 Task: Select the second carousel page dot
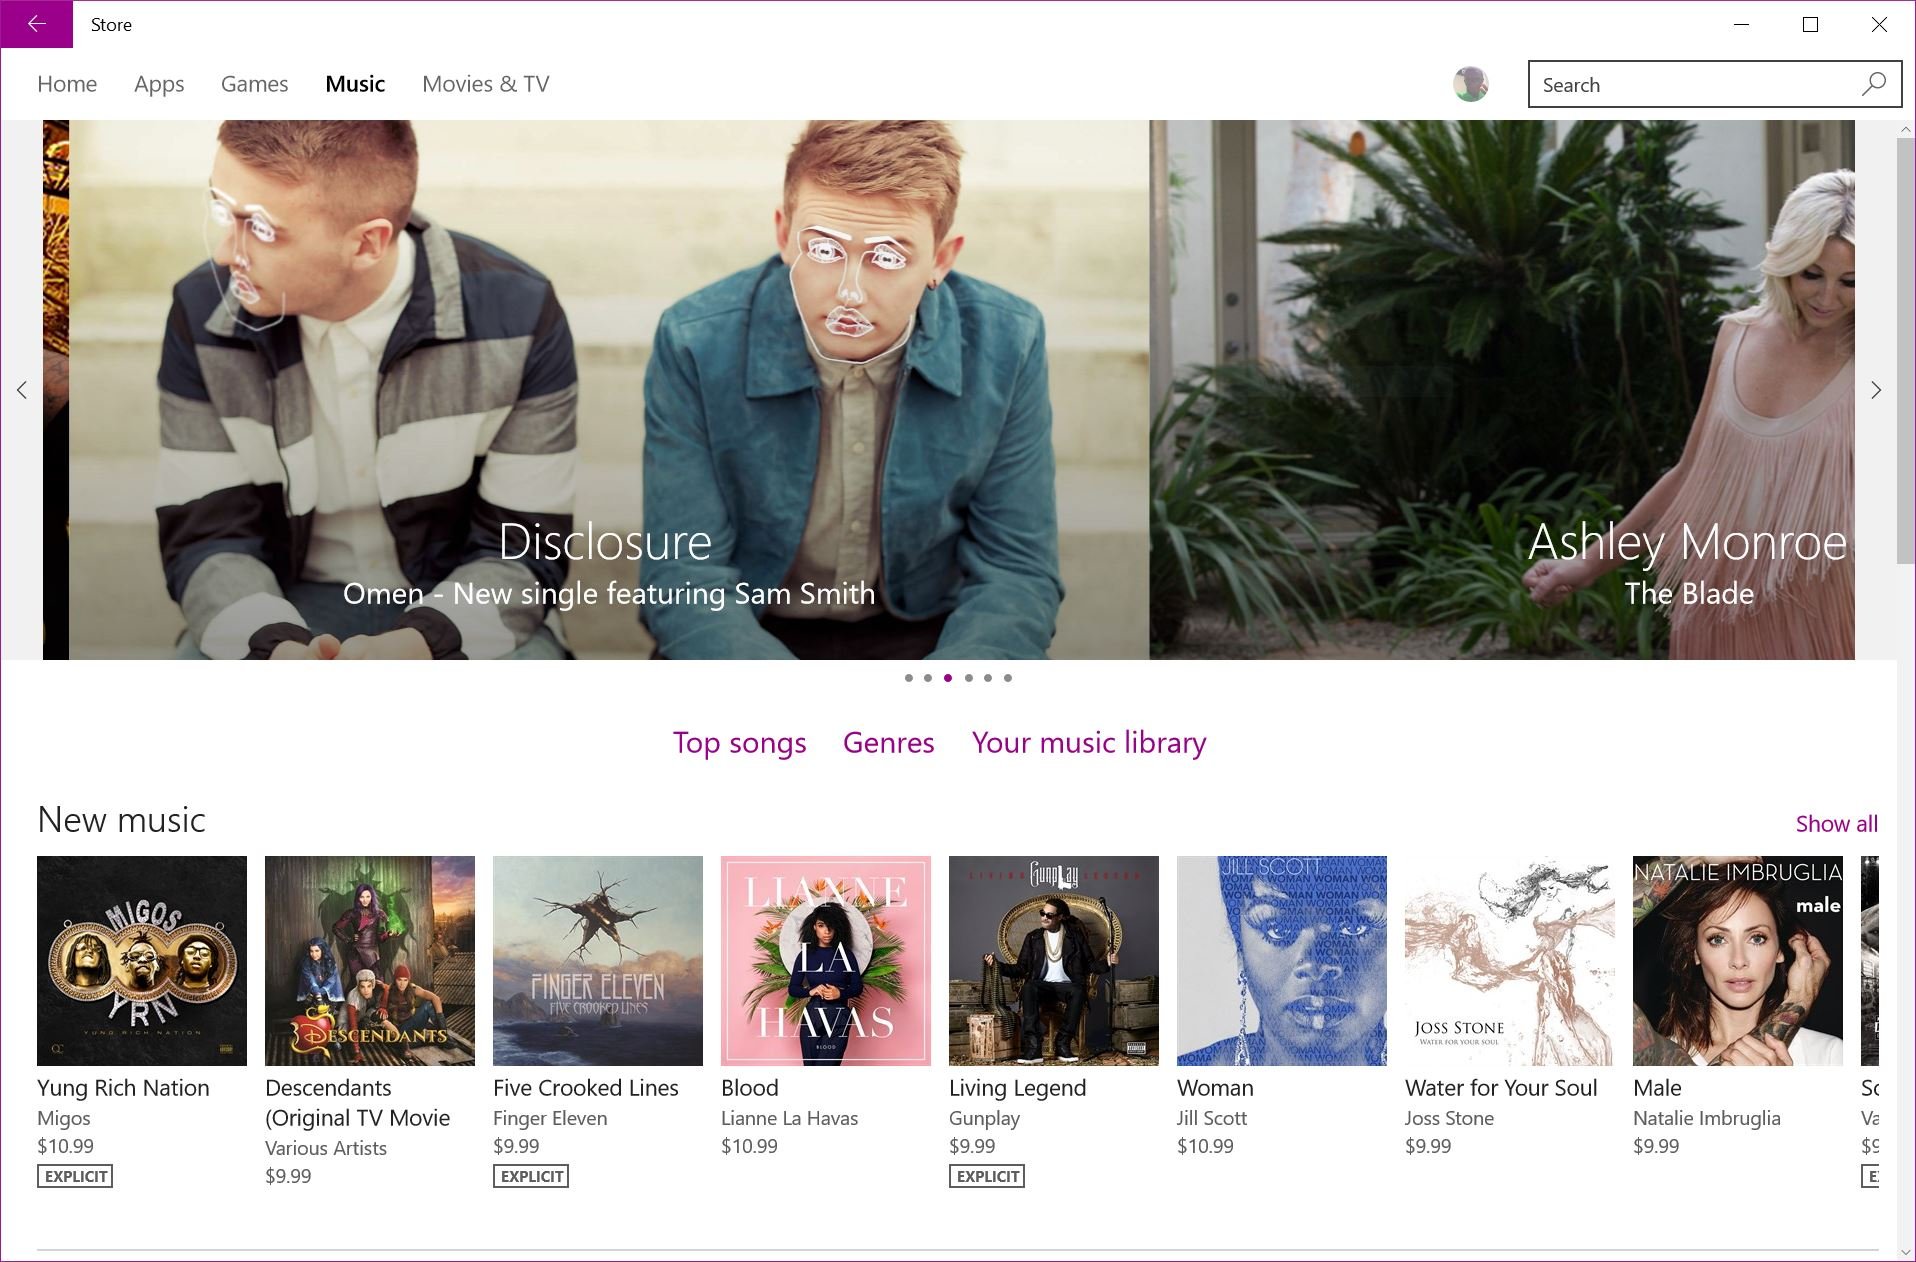[x=928, y=678]
